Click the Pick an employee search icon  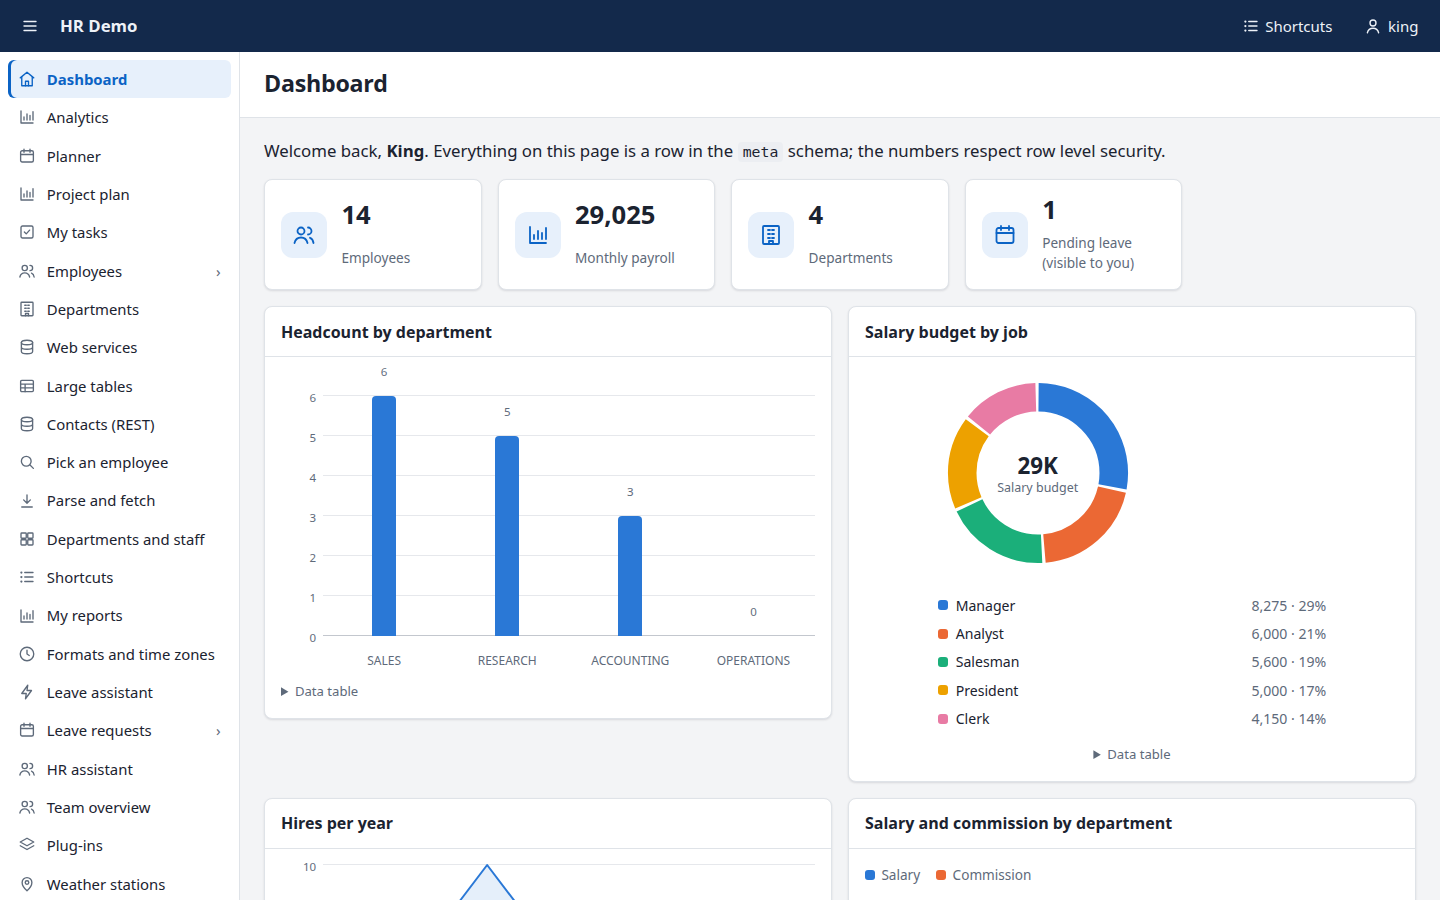[x=27, y=463]
